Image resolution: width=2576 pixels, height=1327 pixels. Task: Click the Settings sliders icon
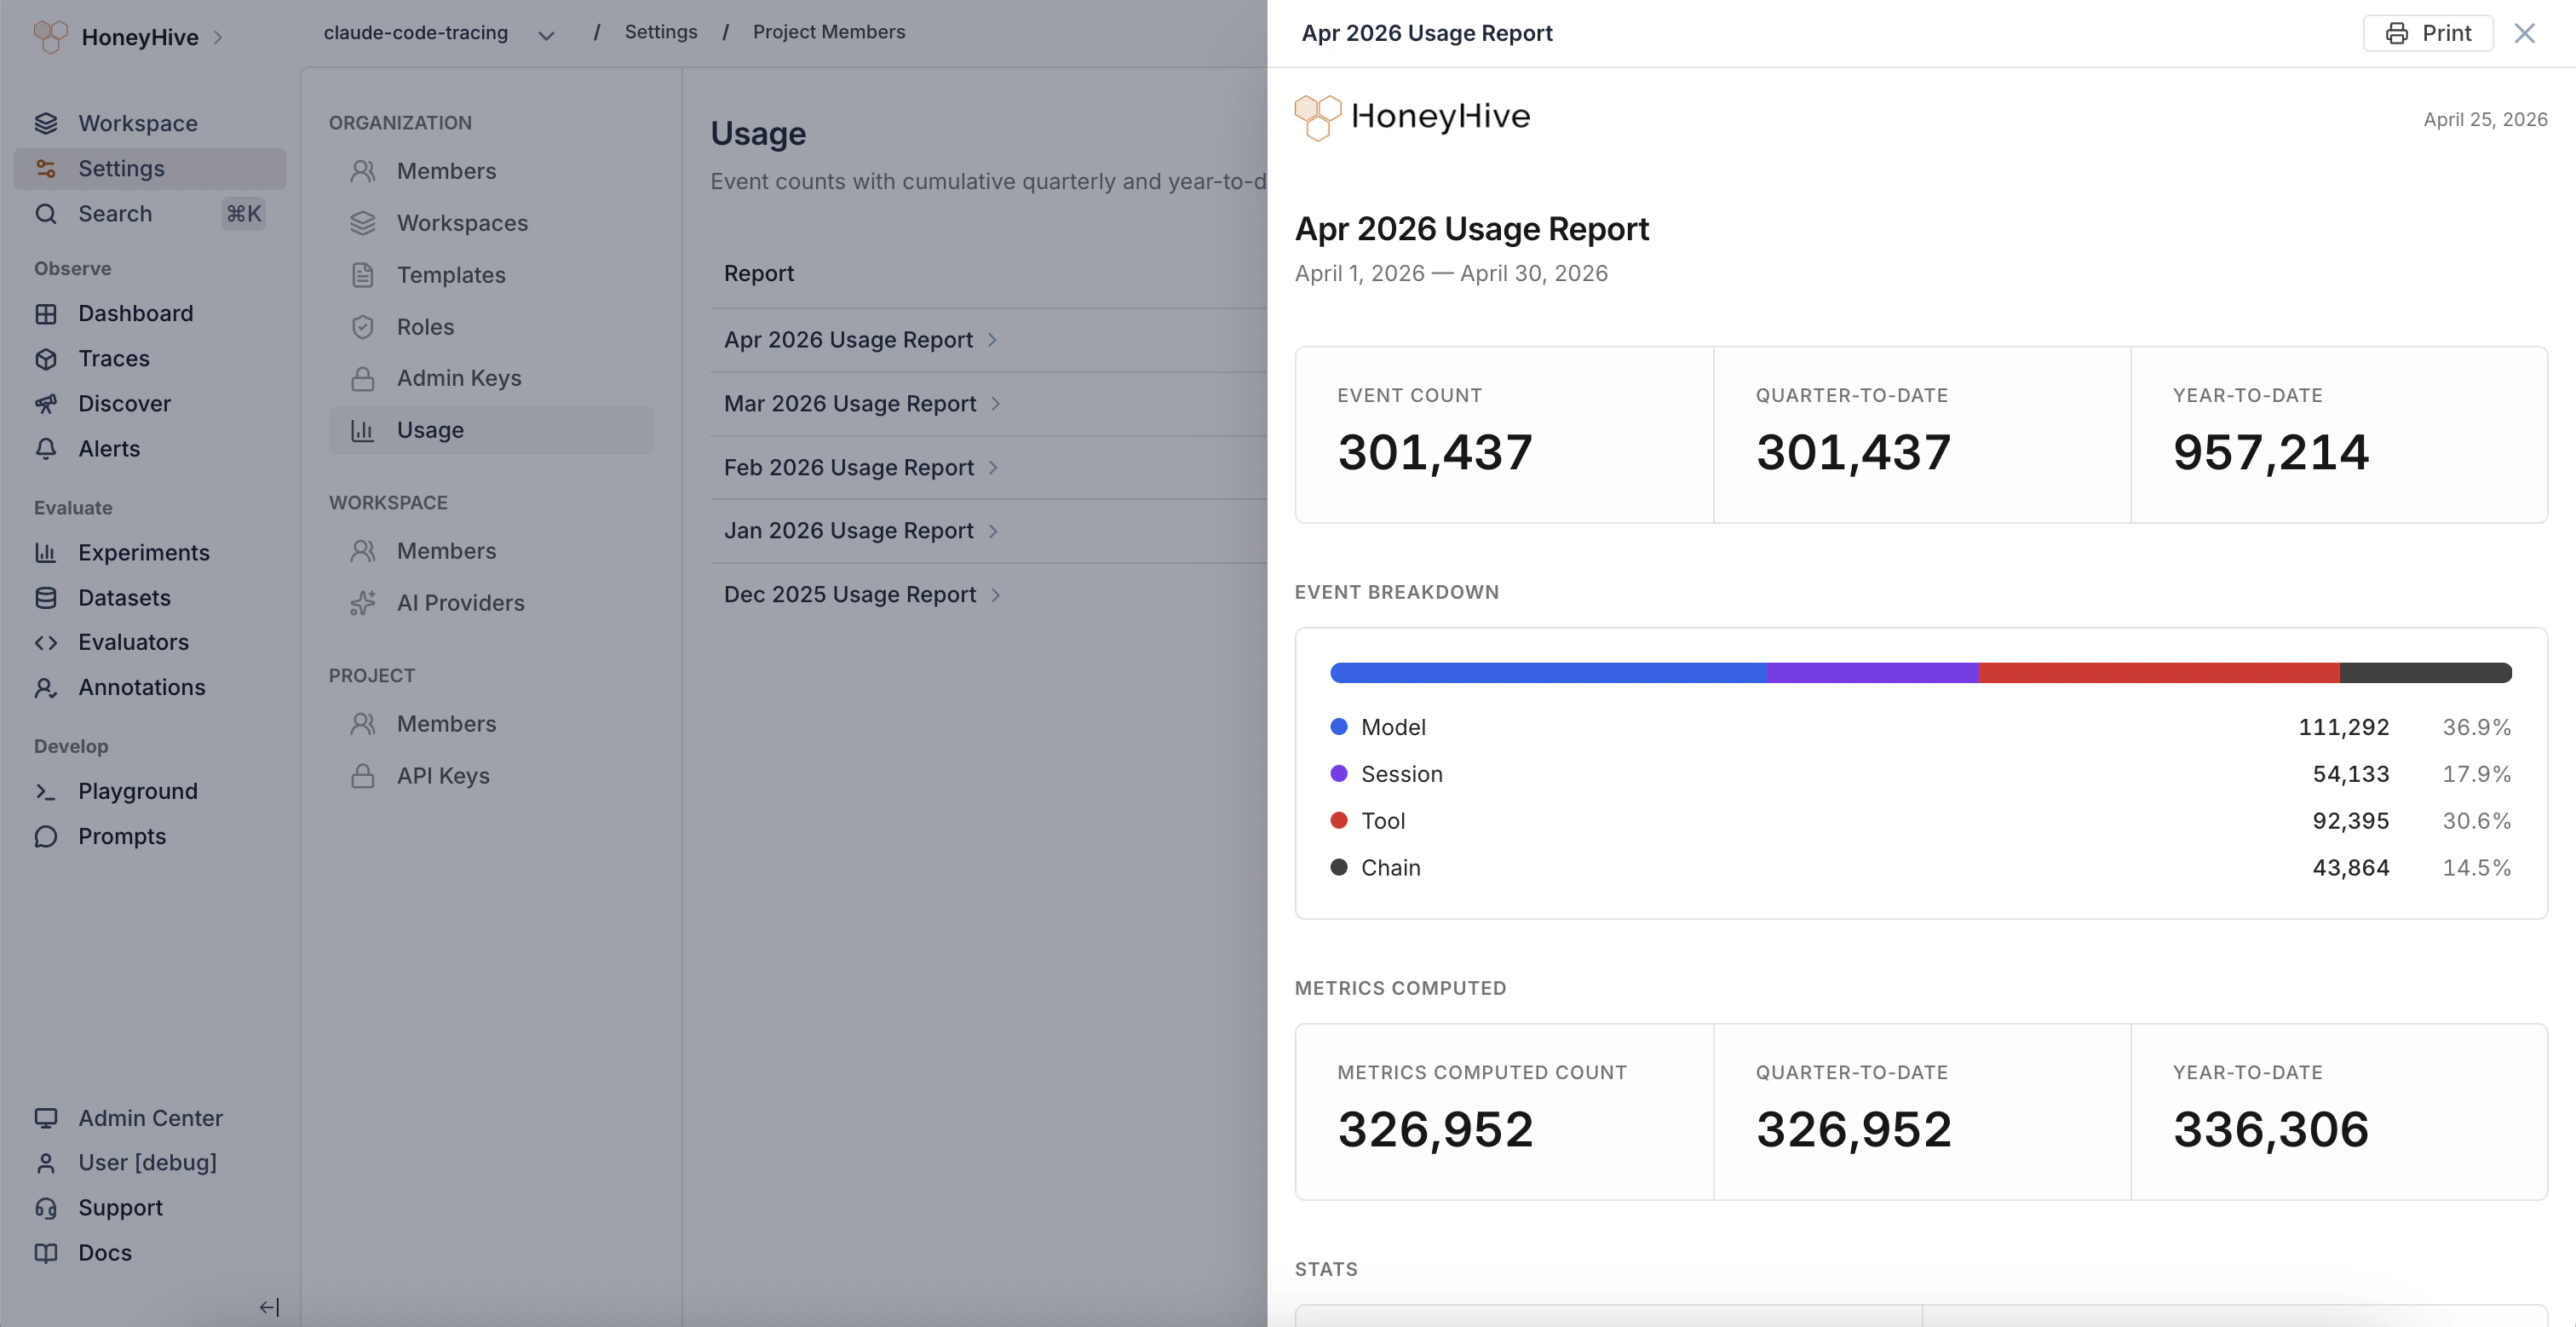point(46,168)
